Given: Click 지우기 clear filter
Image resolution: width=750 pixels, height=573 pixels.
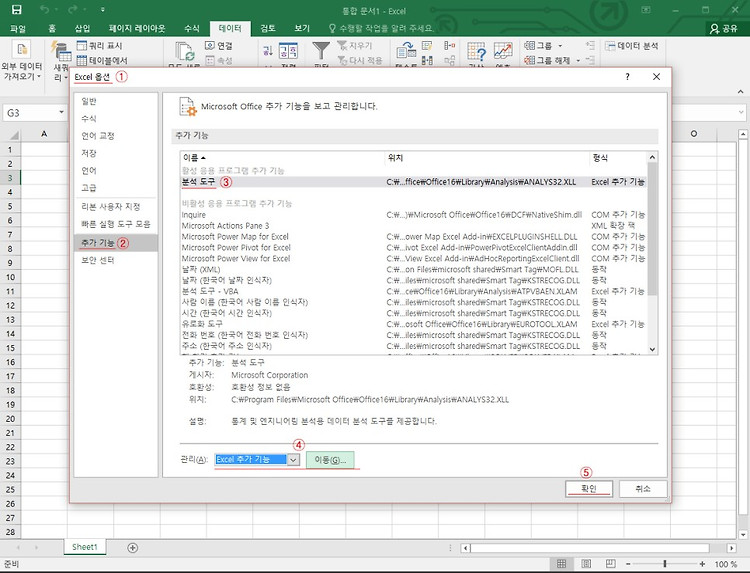Looking at the screenshot, I should point(354,45).
